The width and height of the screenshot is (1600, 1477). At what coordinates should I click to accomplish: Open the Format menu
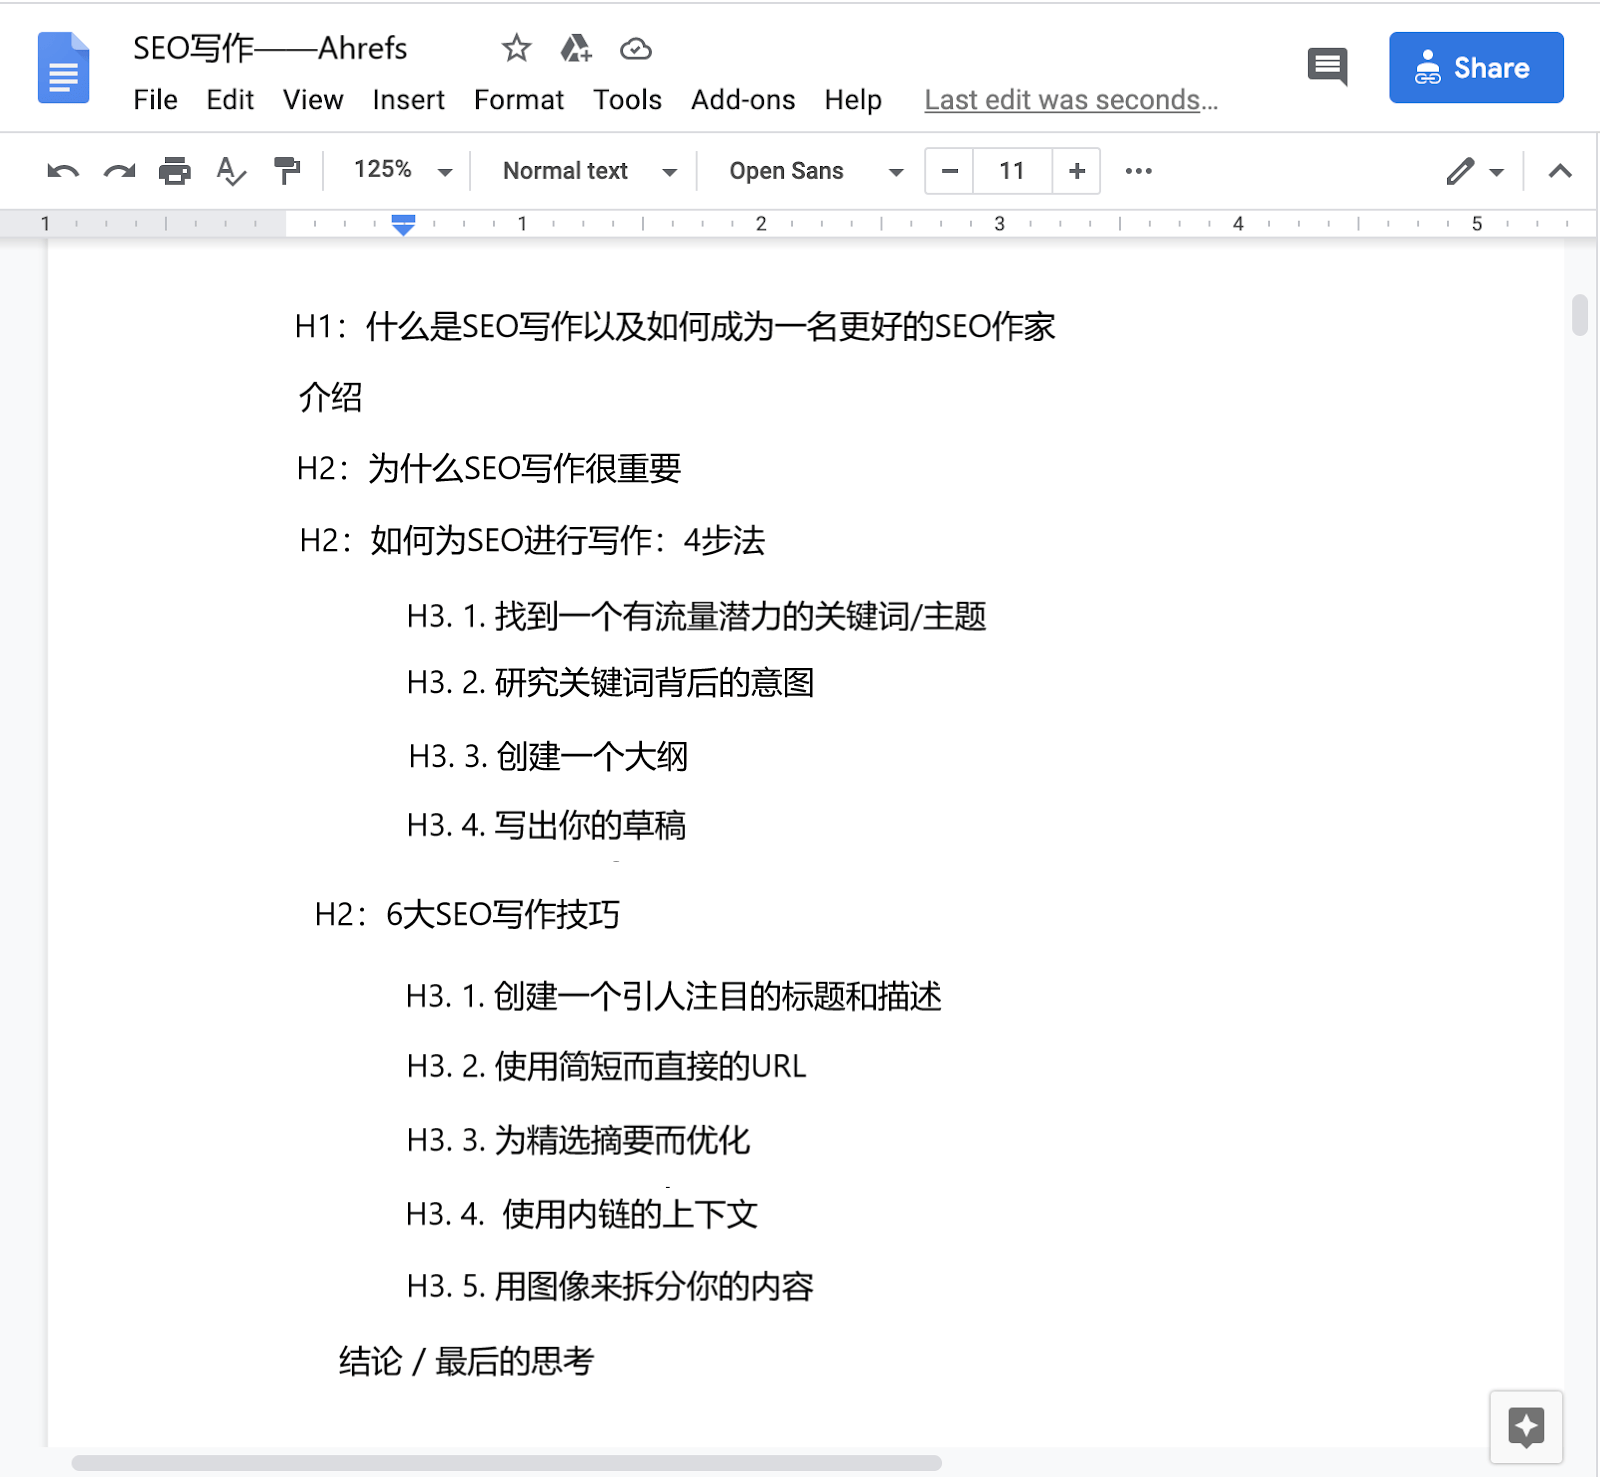pos(518,100)
